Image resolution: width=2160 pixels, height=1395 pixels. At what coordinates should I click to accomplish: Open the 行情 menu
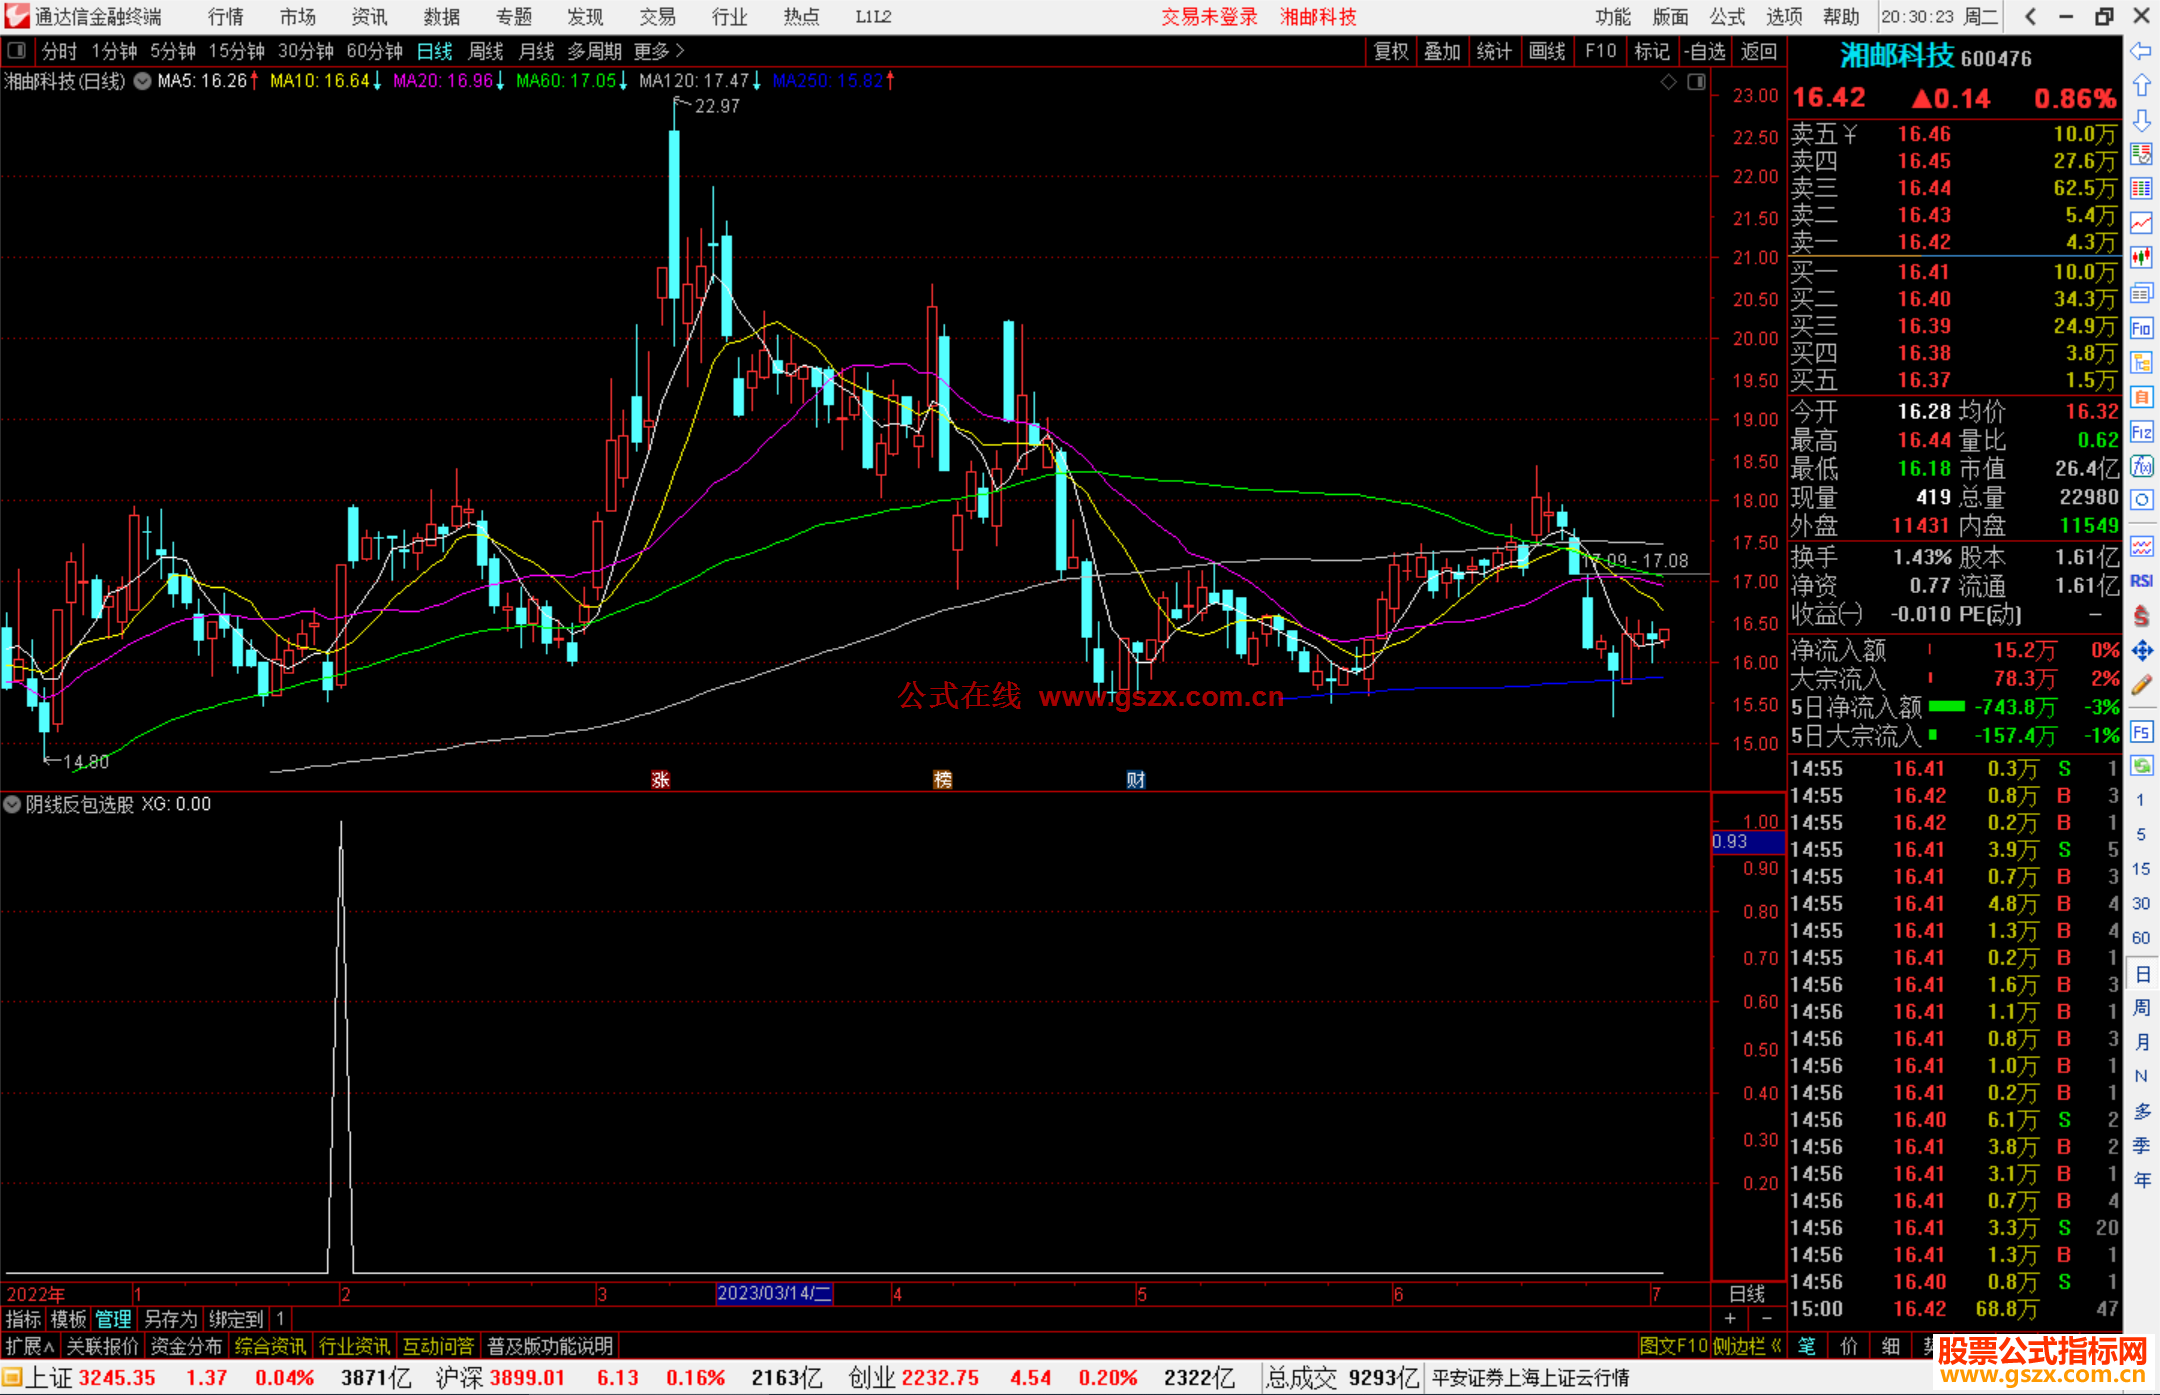pyautogui.click(x=226, y=17)
